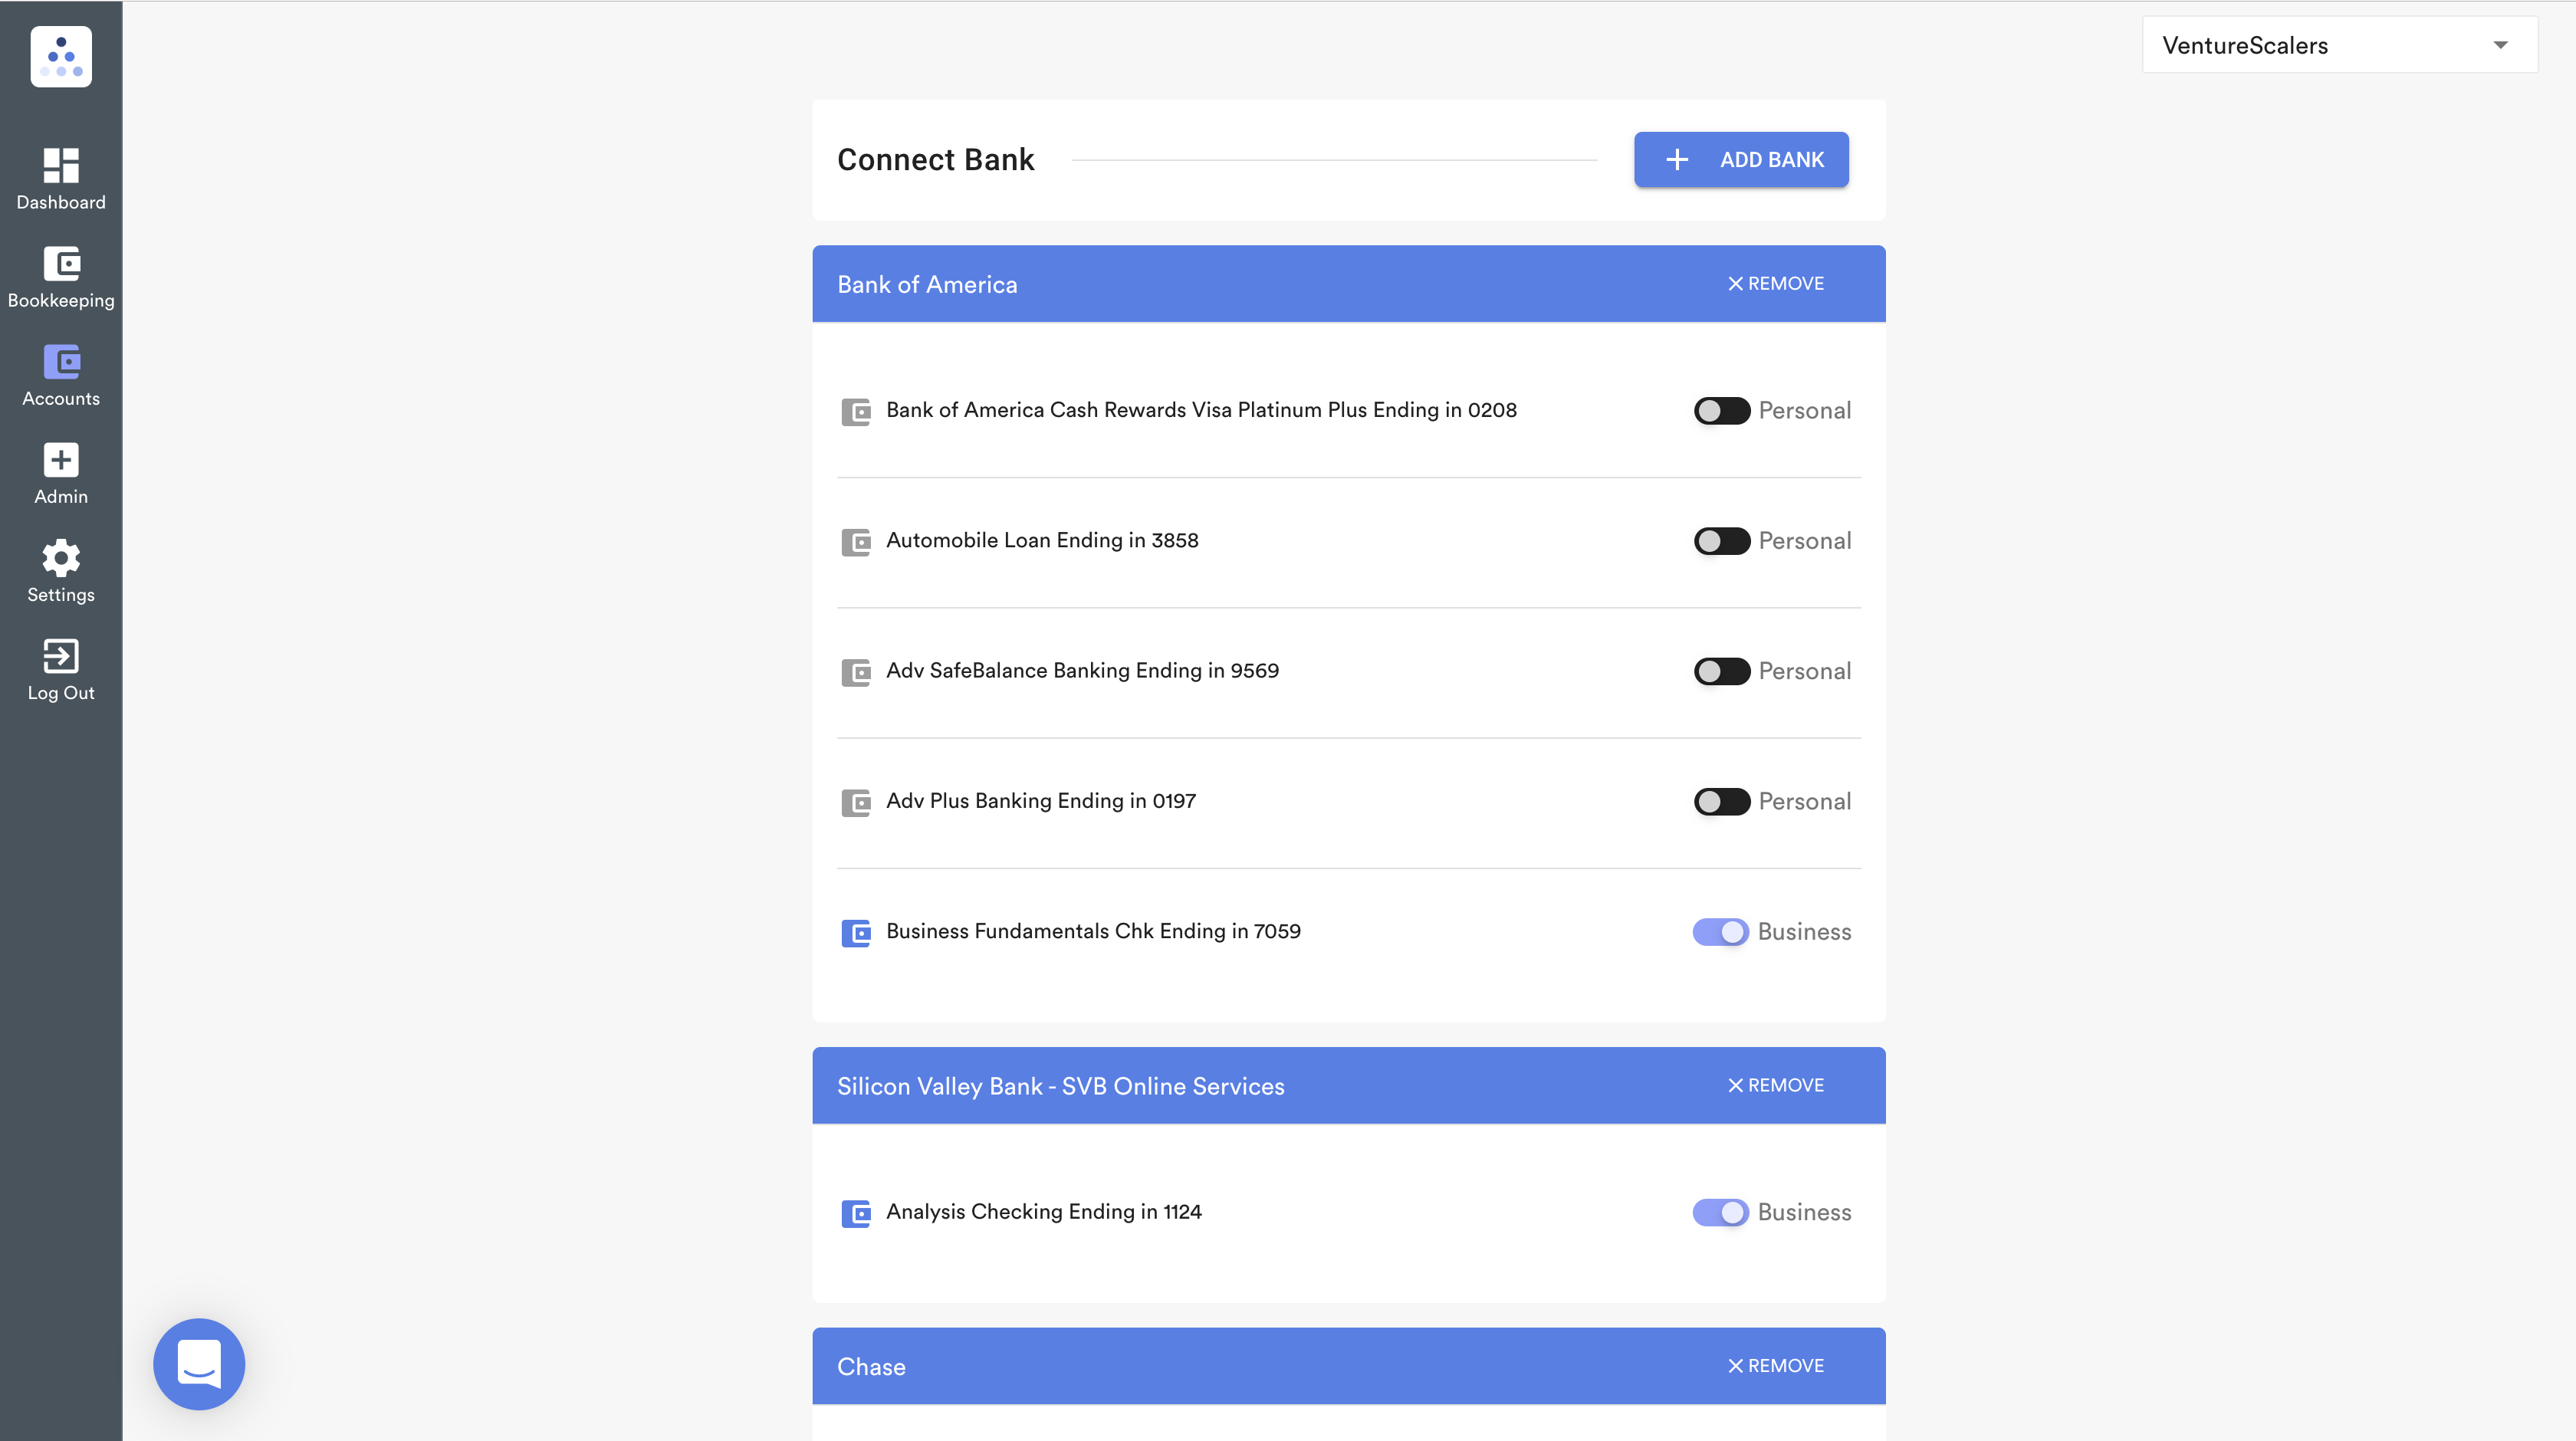
Task: Open the Dashboard page
Action: click(x=61, y=179)
